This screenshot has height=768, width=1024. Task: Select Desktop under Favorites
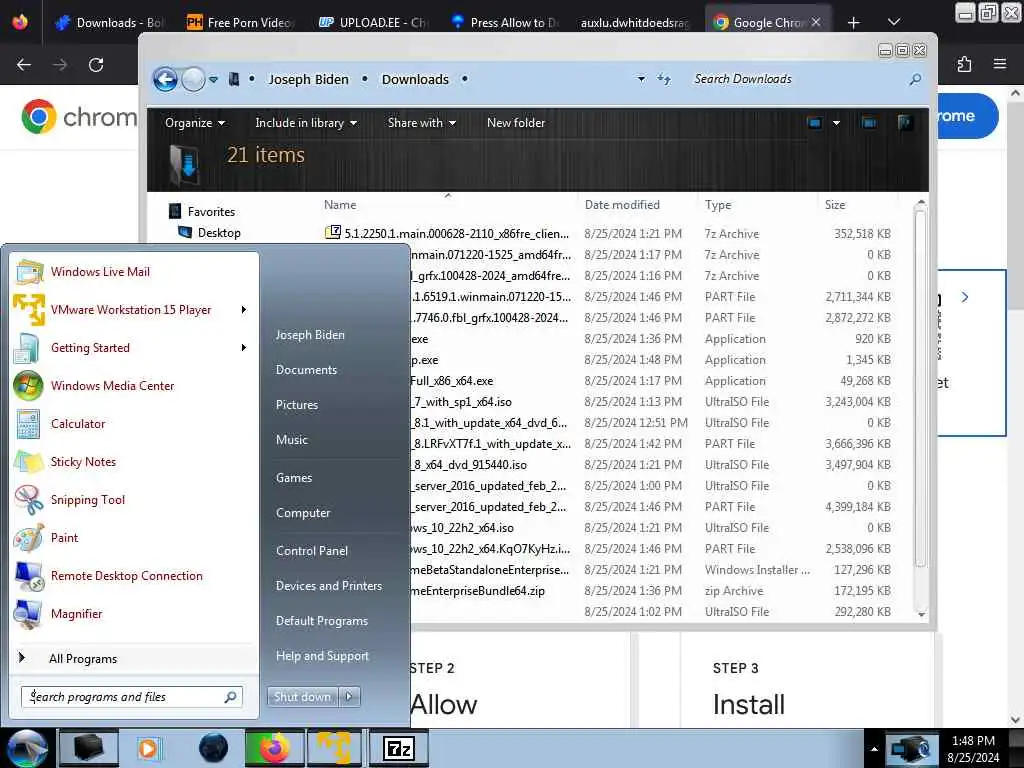(x=219, y=232)
